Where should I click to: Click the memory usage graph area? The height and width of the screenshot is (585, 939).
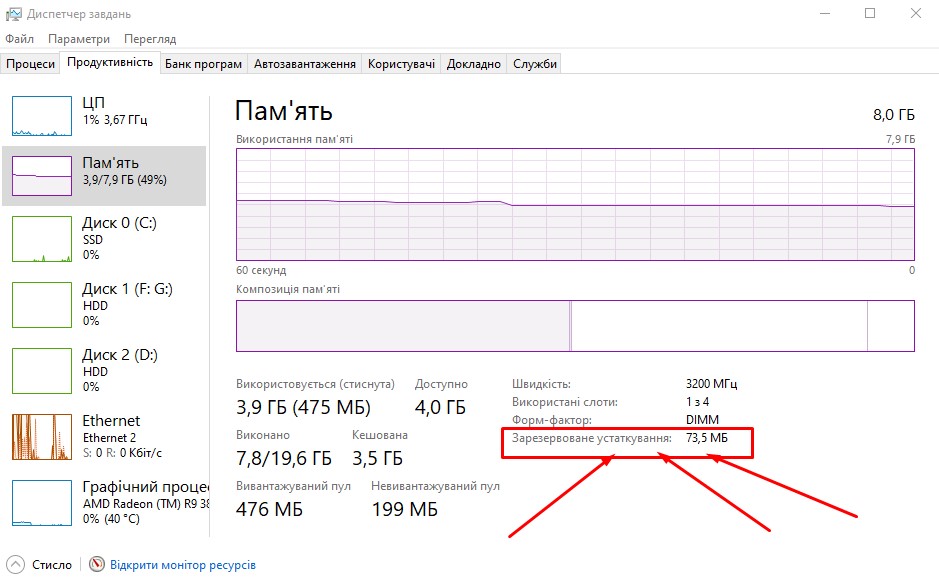(575, 204)
